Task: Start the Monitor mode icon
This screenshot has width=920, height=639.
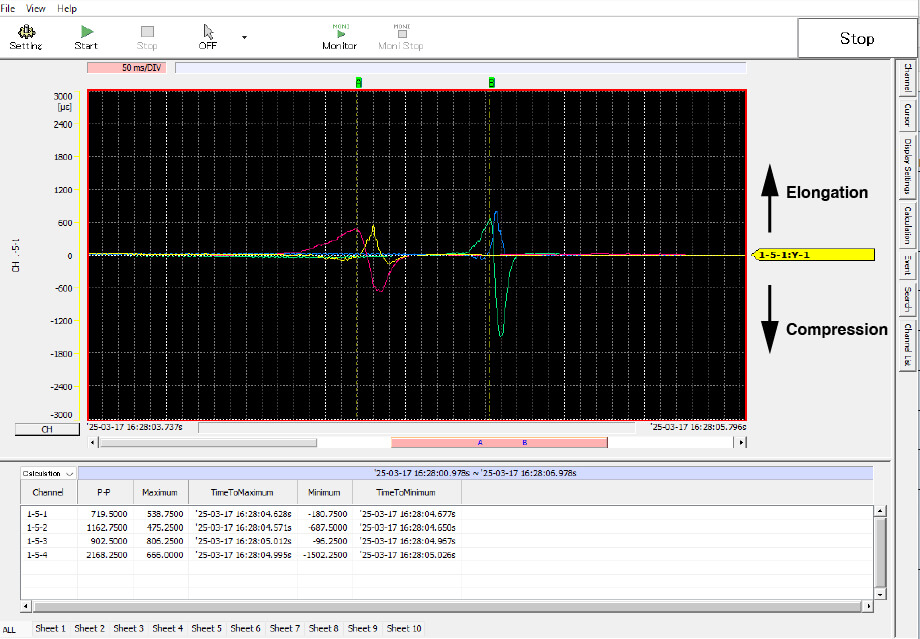Action: [339, 33]
